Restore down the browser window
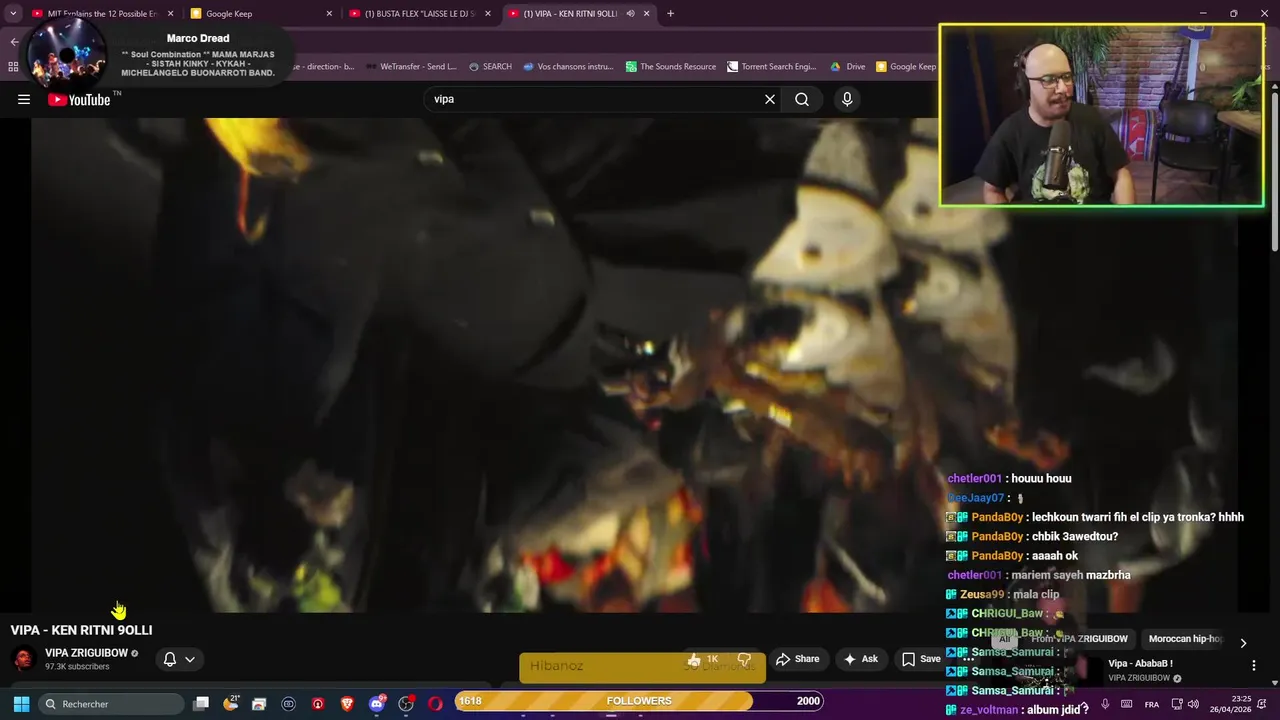Image resolution: width=1280 pixels, height=720 pixels. (1233, 14)
